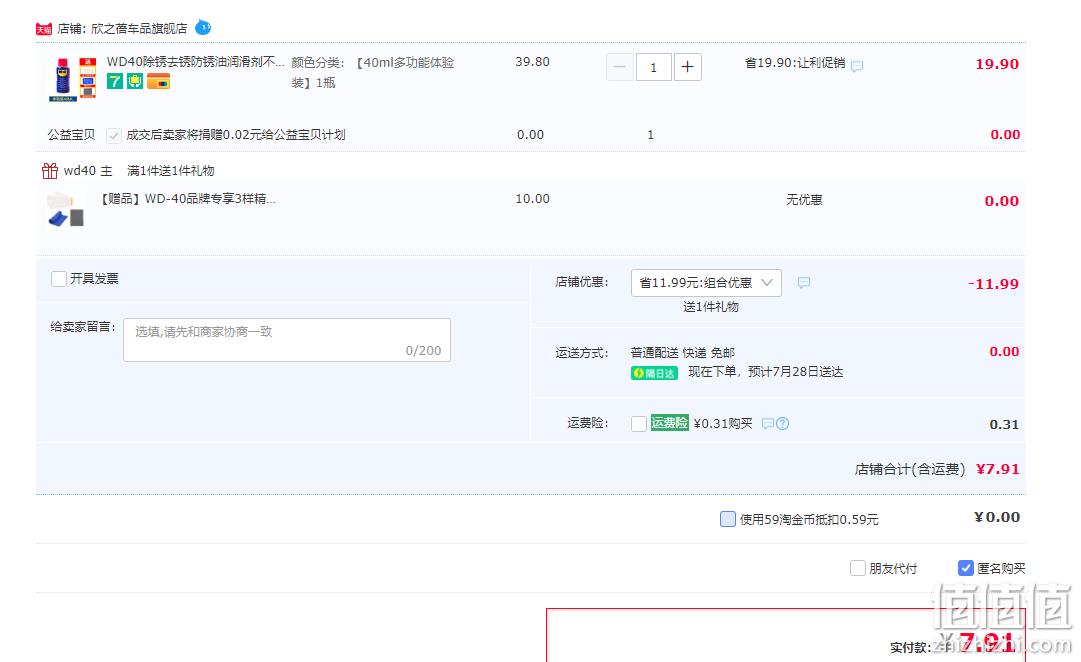Uncheck the 匿名购买 anonymous purchase checkbox
This screenshot has height=662, width=1081.
click(966, 568)
